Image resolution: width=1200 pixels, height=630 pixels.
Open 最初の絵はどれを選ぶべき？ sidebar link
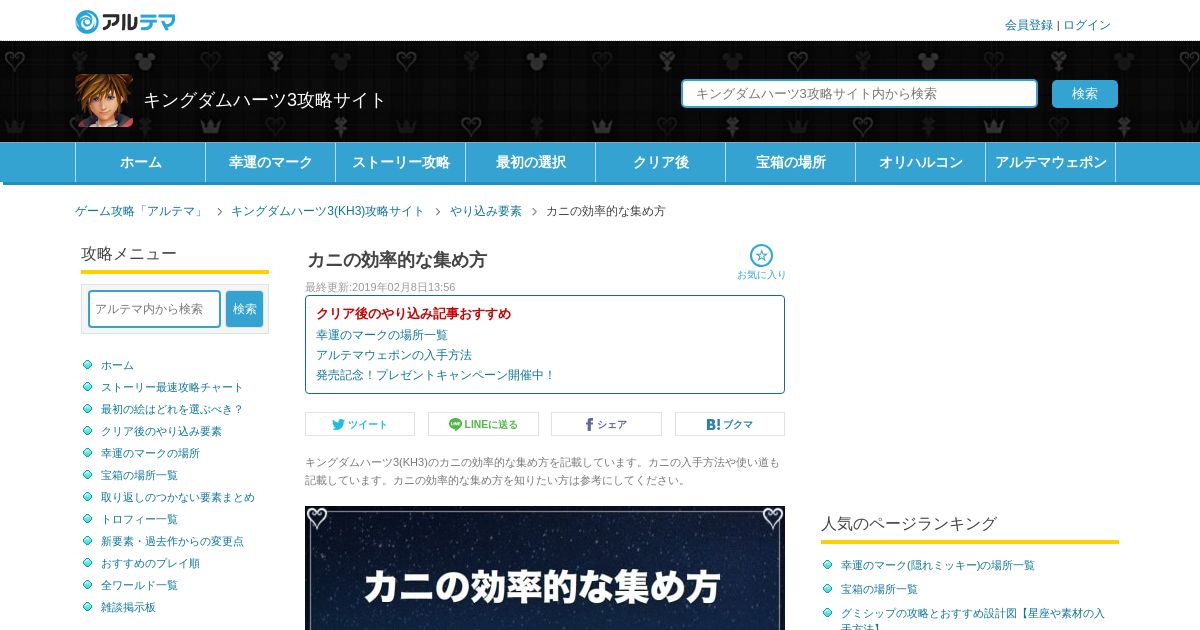(x=172, y=409)
